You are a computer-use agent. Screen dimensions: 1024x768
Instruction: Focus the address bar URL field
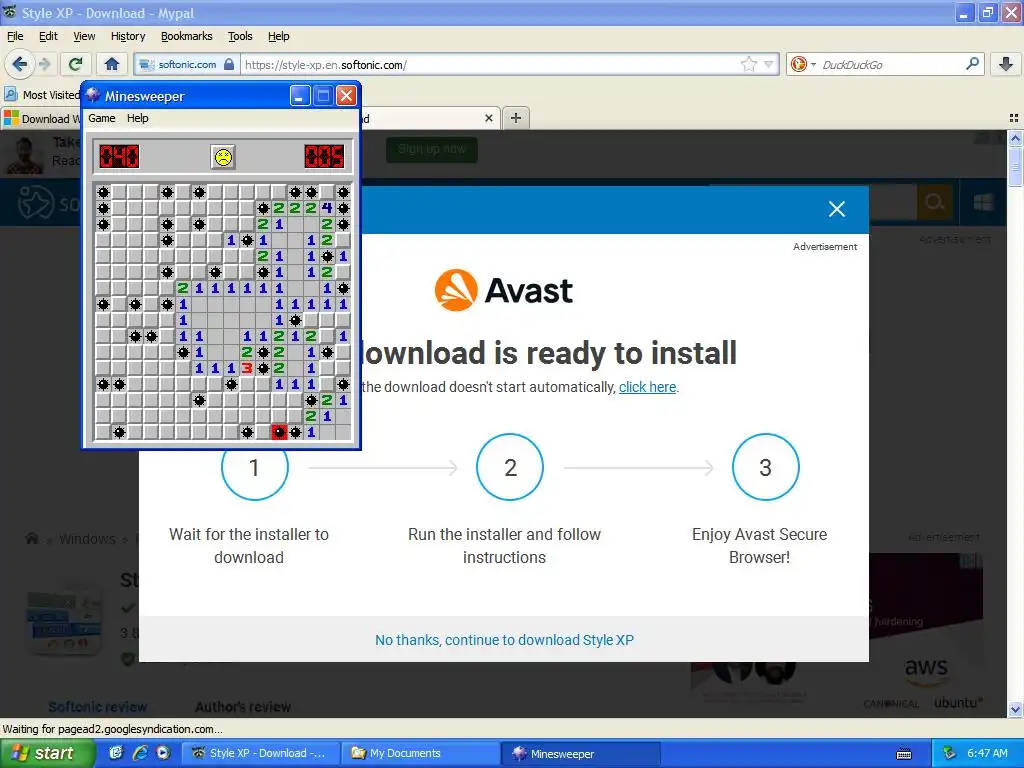pyautogui.click(x=490, y=64)
